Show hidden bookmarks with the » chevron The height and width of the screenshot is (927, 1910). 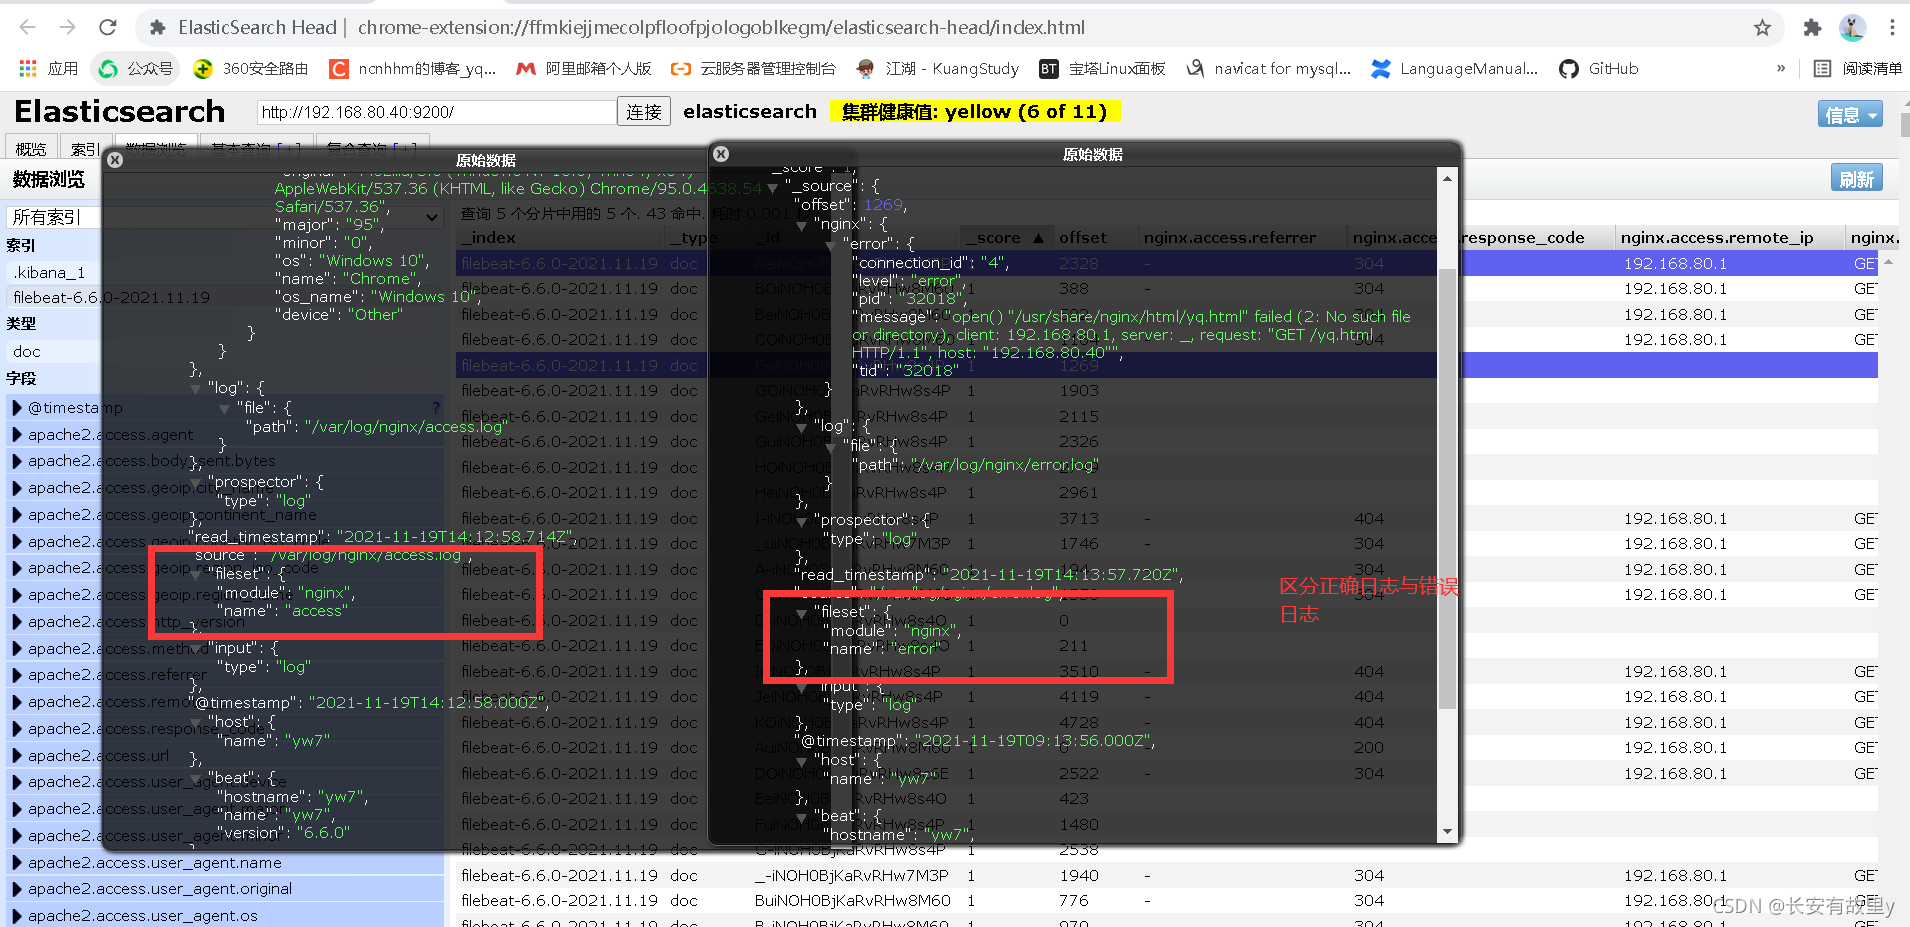1780,68
